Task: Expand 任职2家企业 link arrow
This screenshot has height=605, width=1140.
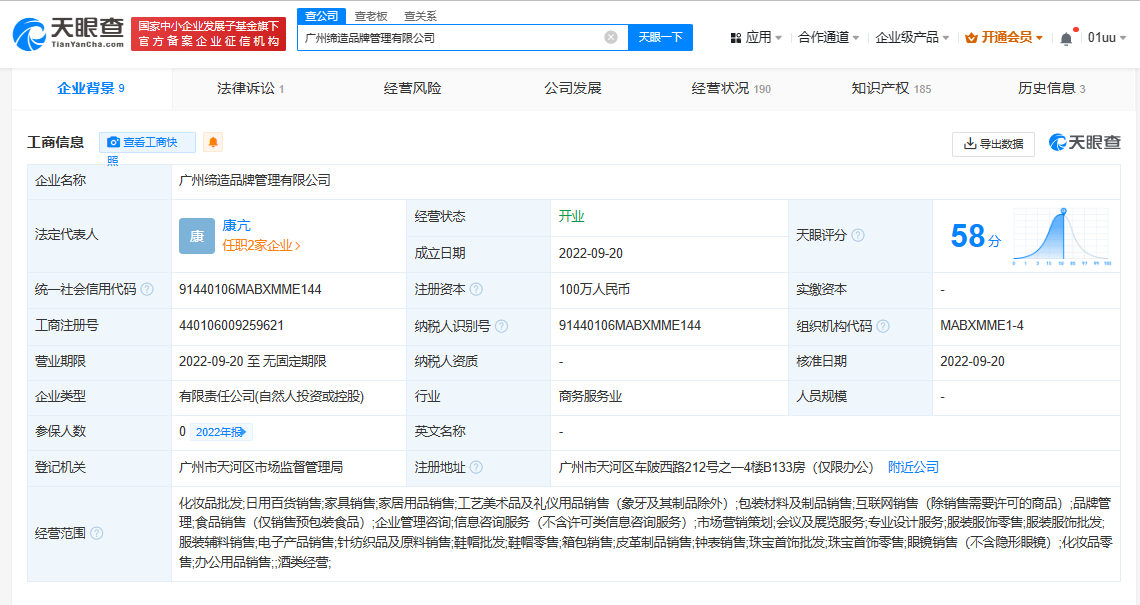Action: 297,246
